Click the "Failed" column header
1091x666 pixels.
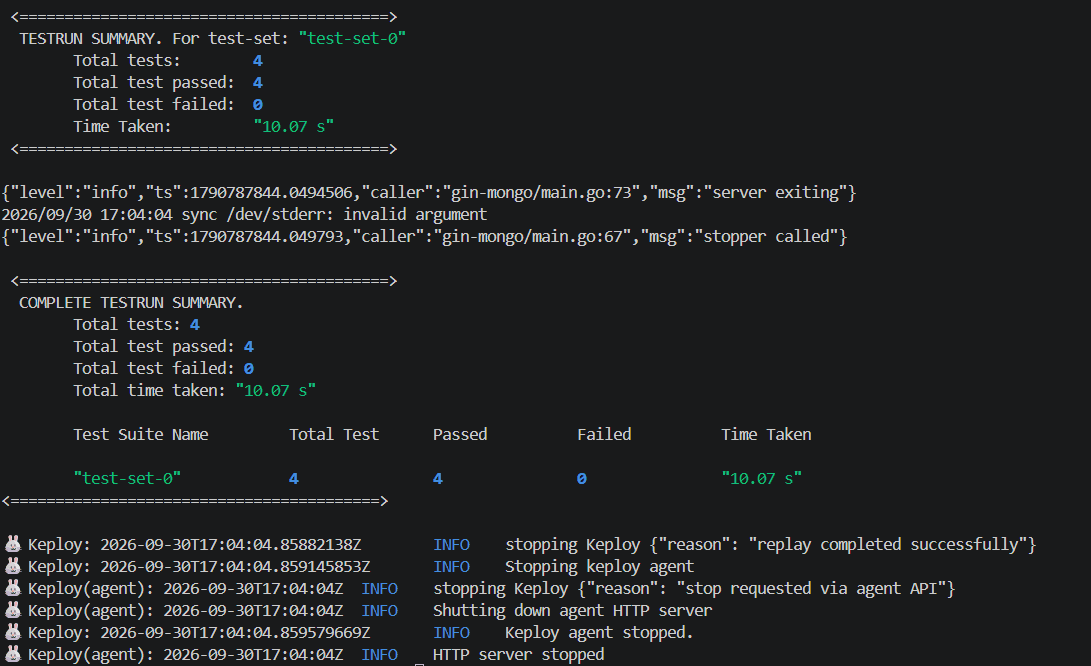pos(604,434)
